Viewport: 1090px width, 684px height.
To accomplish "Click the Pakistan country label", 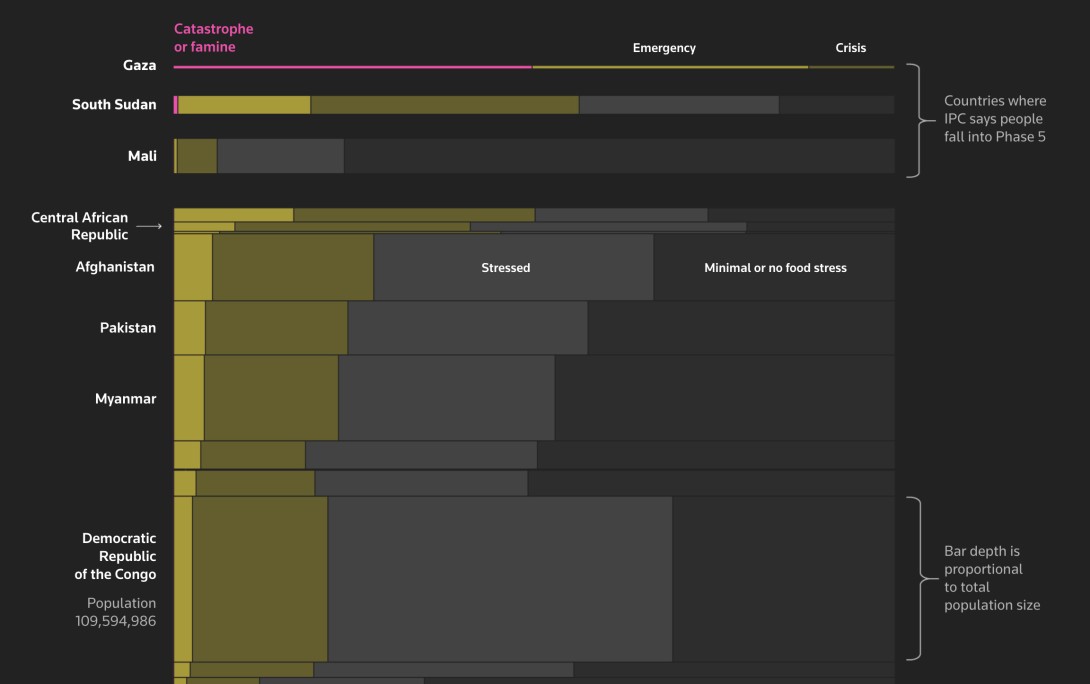I will (128, 328).
